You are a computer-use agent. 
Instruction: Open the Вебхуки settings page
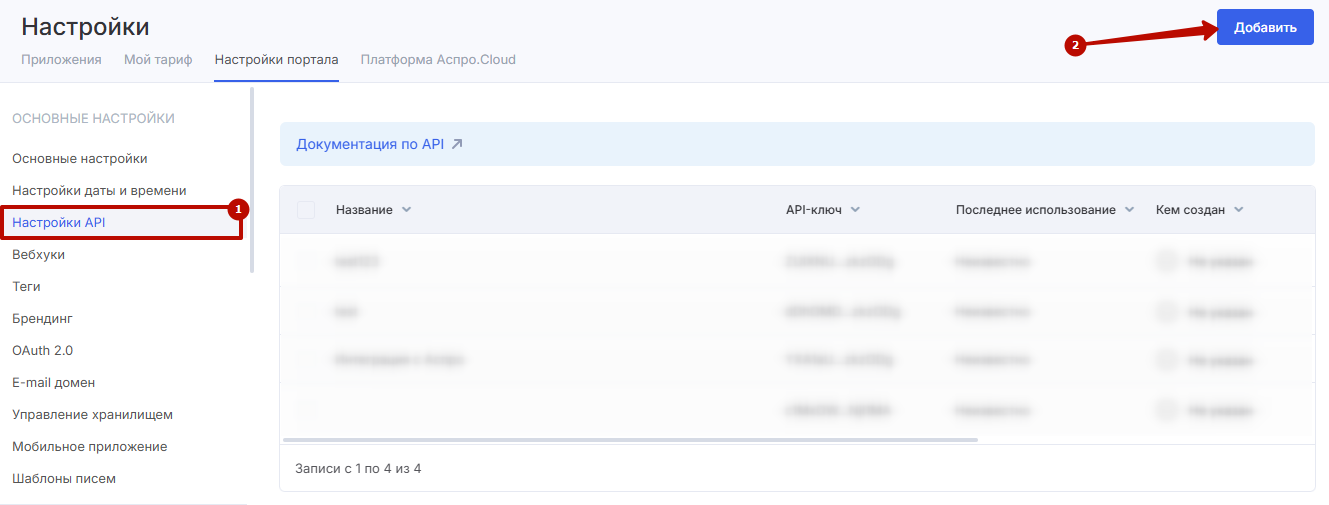pos(38,254)
